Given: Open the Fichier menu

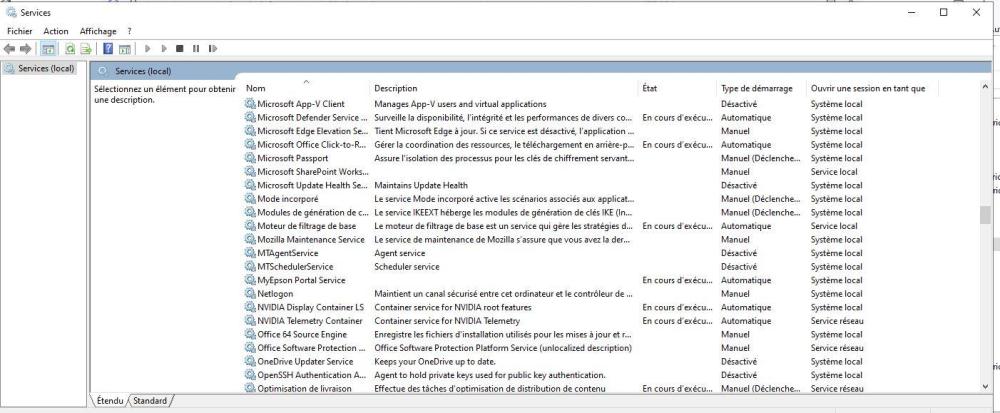Looking at the screenshot, I should tap(20, 32).
